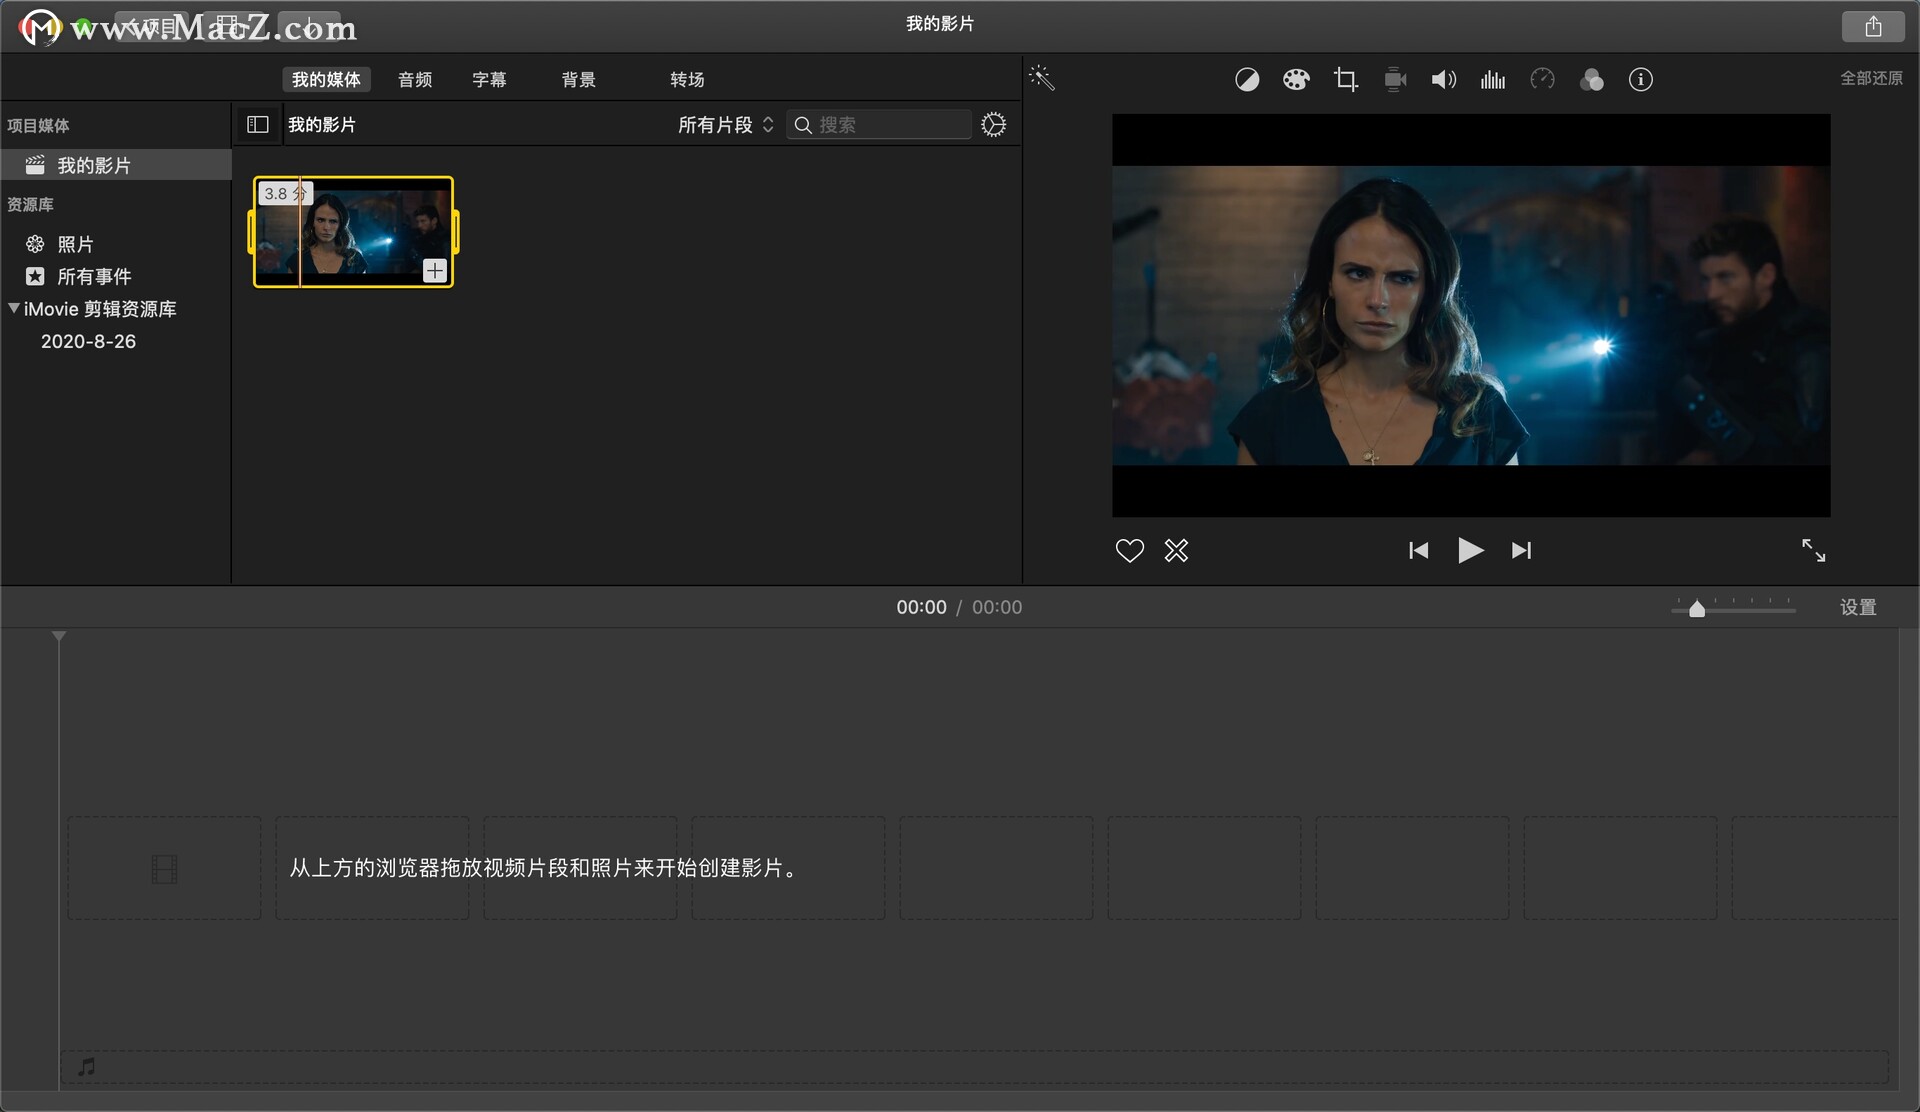Show the clip information panel
This screenshot has height=1112, width=1920.
(x=1640, y=80)
